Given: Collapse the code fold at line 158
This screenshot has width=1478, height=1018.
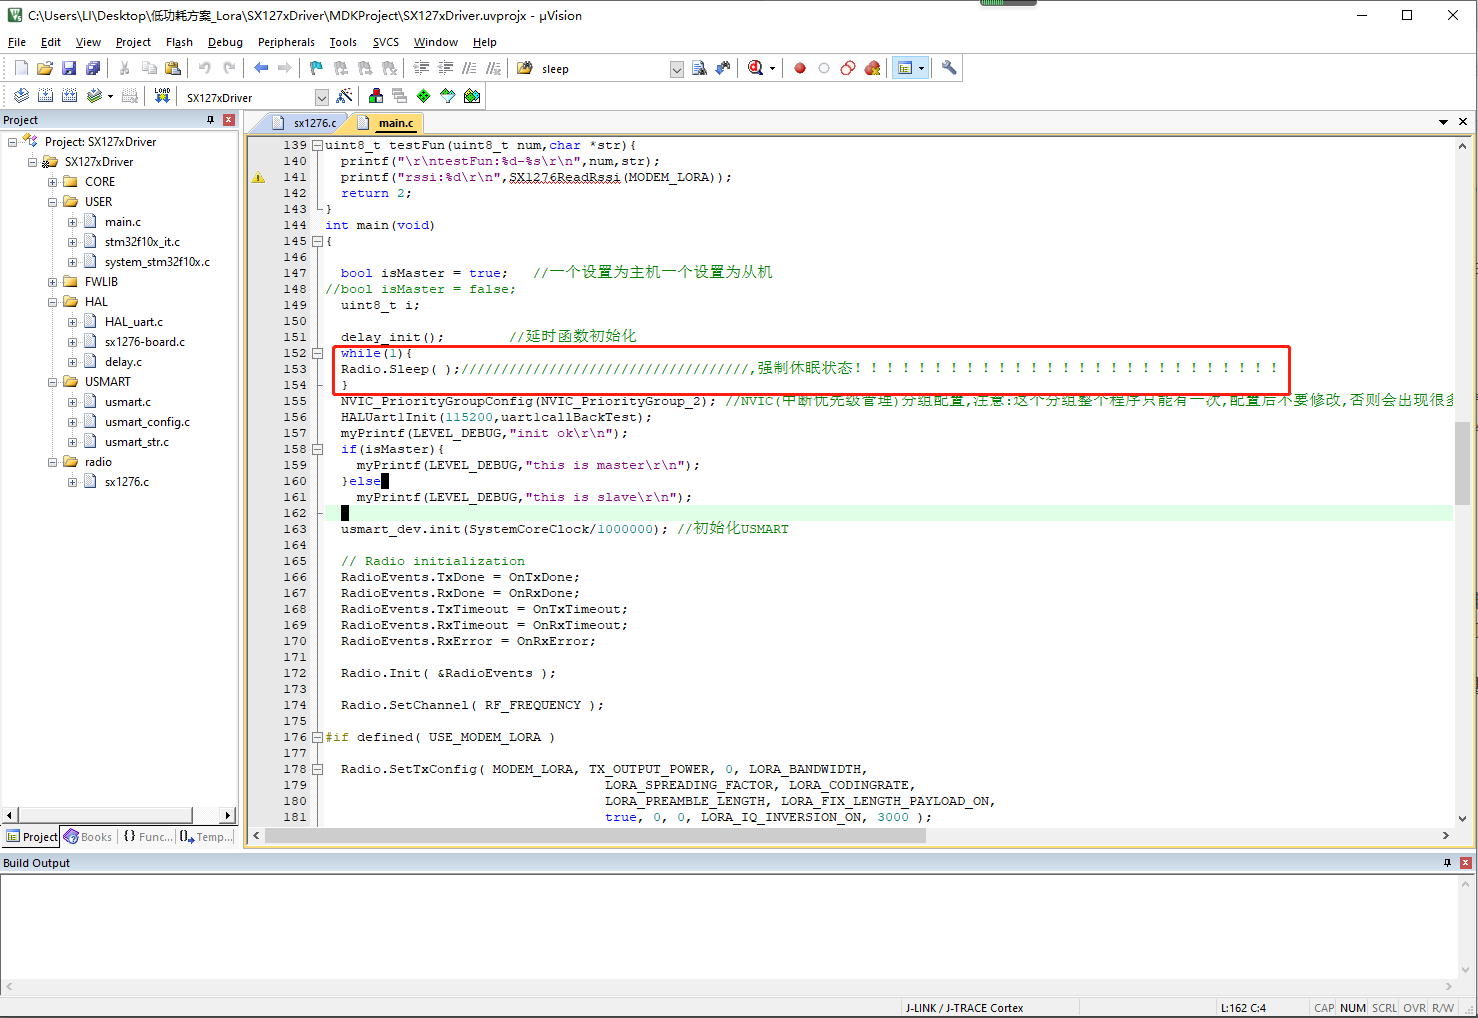Looking at the screenshot, I should tap(317, 449).
